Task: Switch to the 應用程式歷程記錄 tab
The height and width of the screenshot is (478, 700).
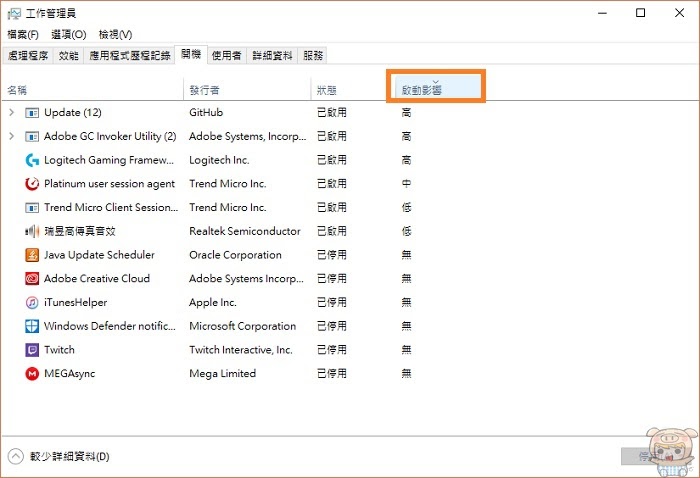Action: 129,55
